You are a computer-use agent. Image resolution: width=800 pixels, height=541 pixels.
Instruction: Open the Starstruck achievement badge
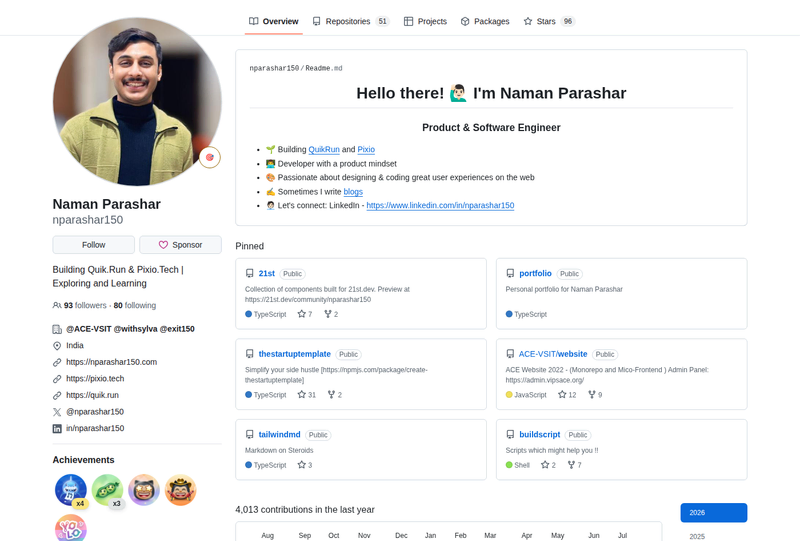[144, 490]
